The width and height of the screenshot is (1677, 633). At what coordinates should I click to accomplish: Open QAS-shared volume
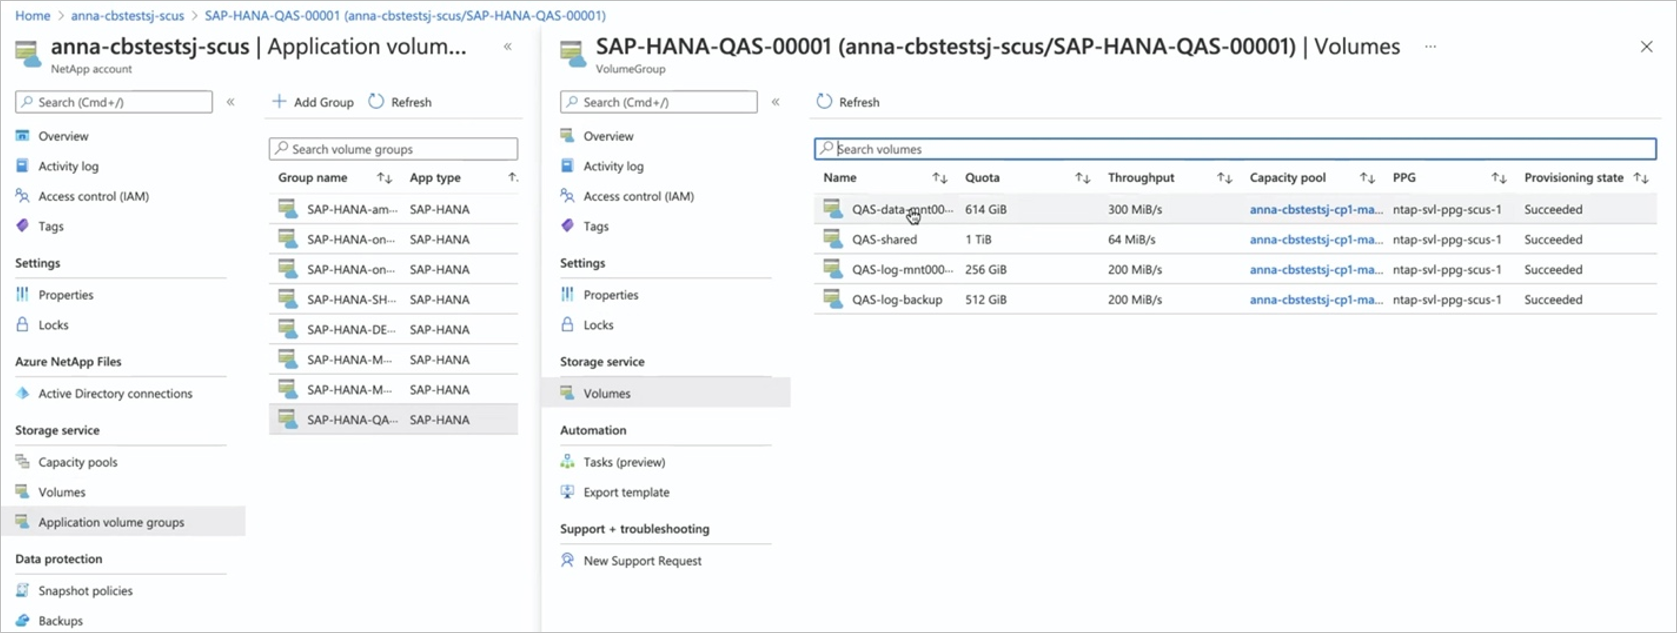[x=884, y=239]
